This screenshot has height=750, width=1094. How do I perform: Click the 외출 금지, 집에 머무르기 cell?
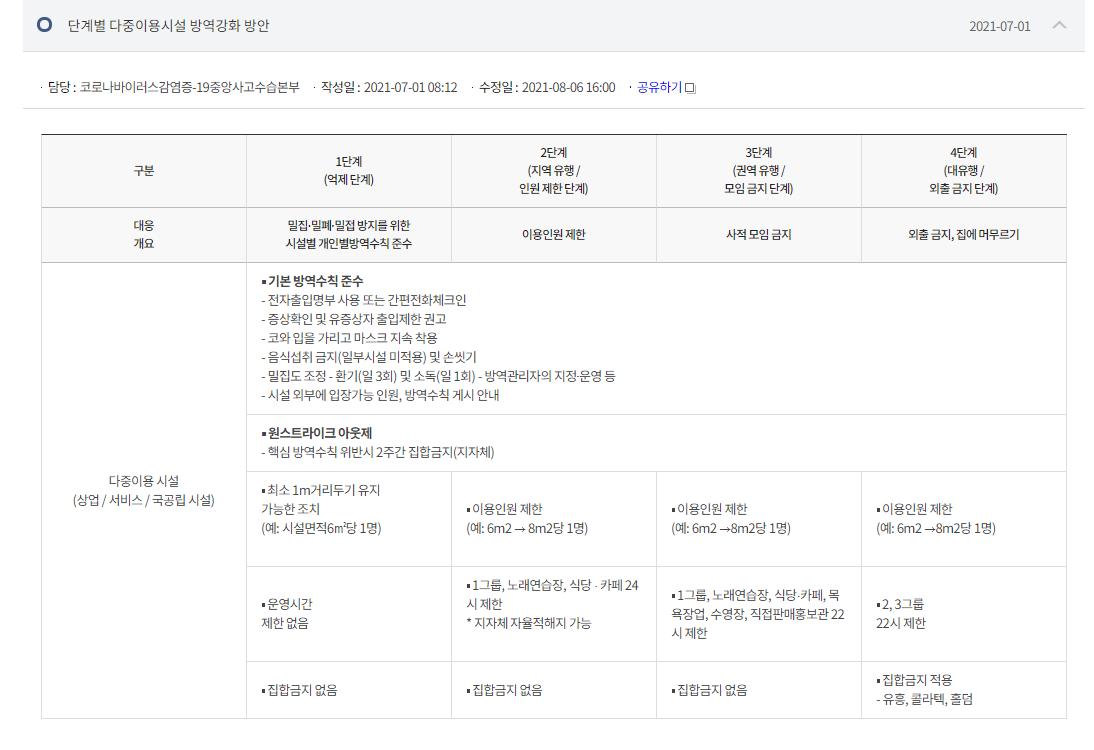tap(964, 234)
